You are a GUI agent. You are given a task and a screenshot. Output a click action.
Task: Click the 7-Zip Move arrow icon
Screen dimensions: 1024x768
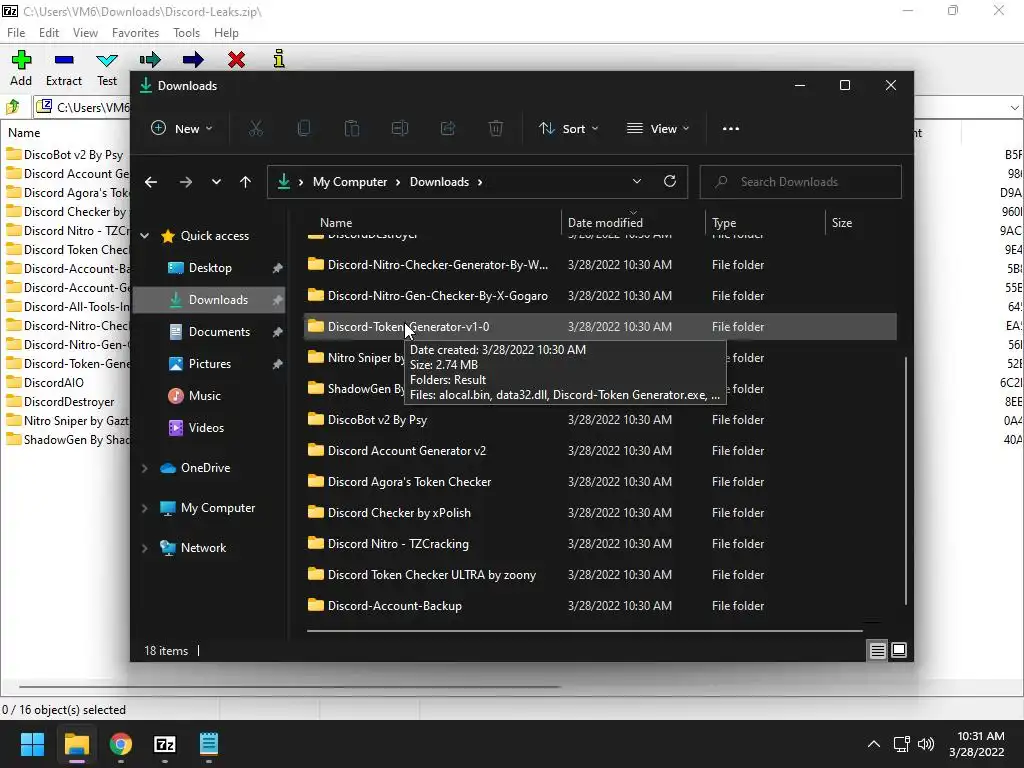tap(193, 60)
